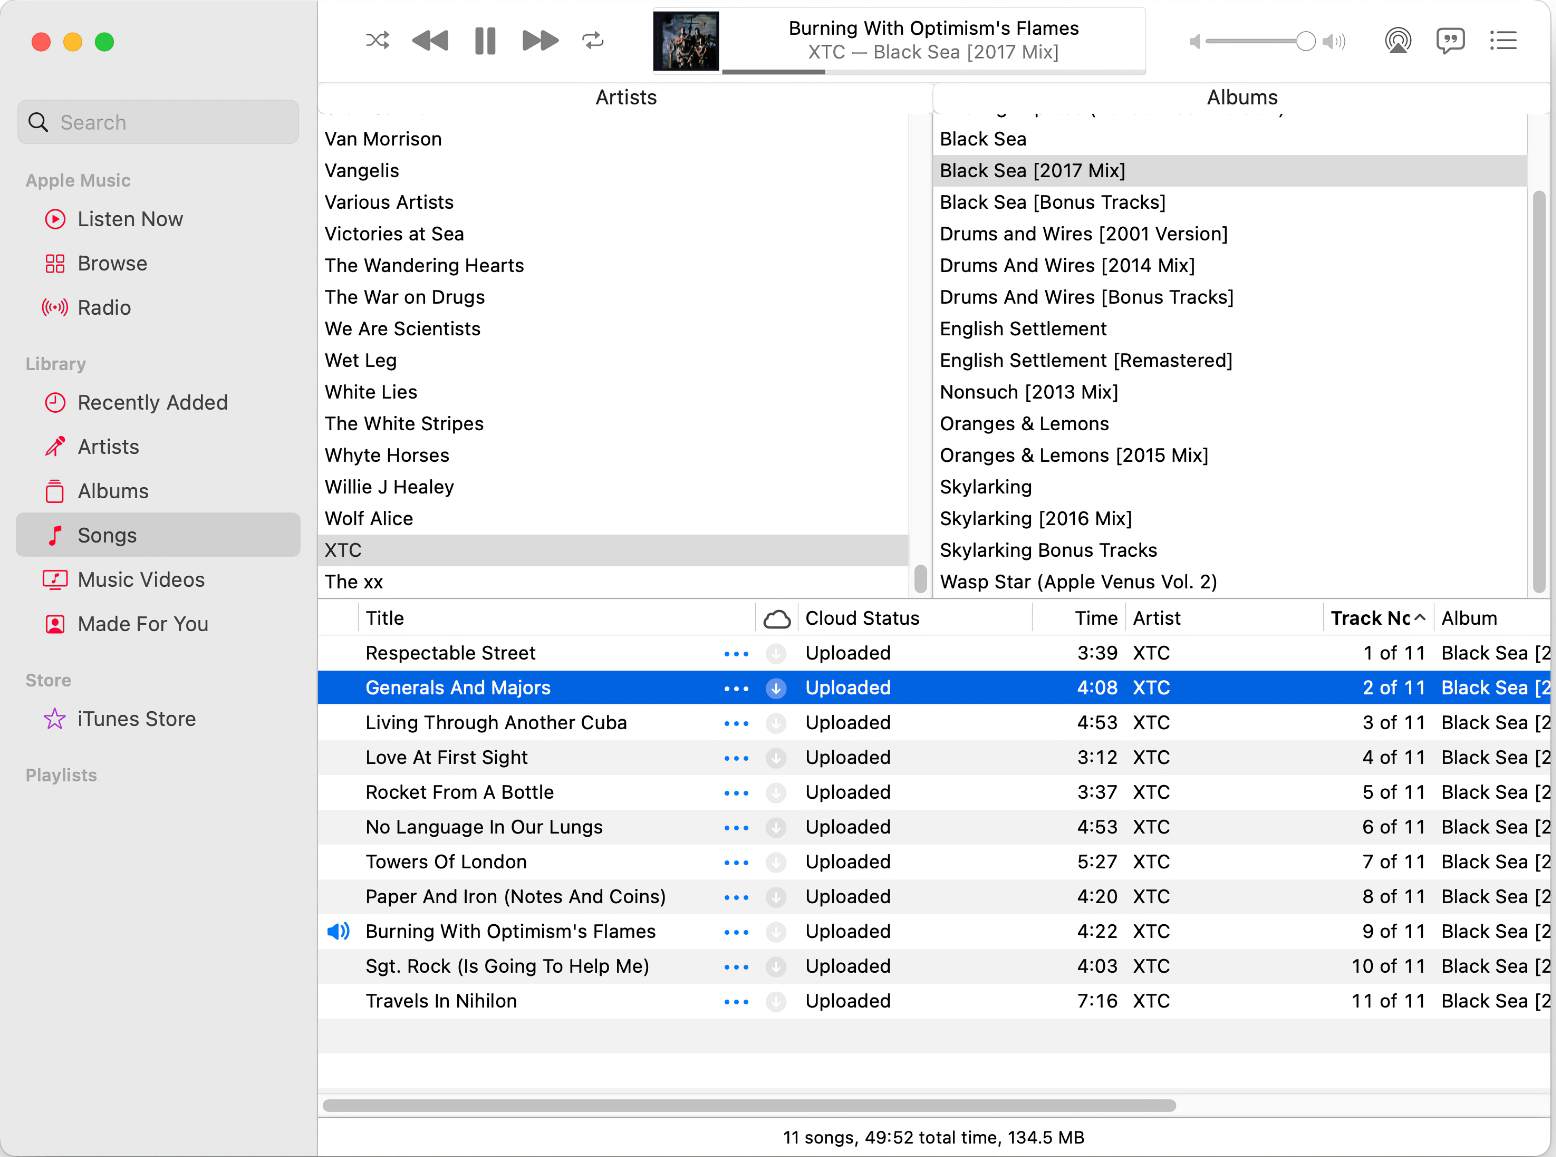Download Generals And Majors via cloud icon

click(x=776, y=688)
